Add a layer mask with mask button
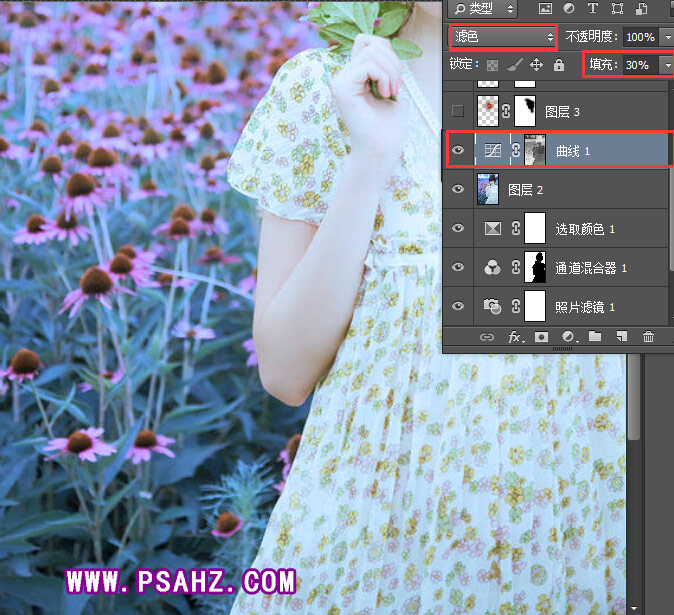 [541, 337]
